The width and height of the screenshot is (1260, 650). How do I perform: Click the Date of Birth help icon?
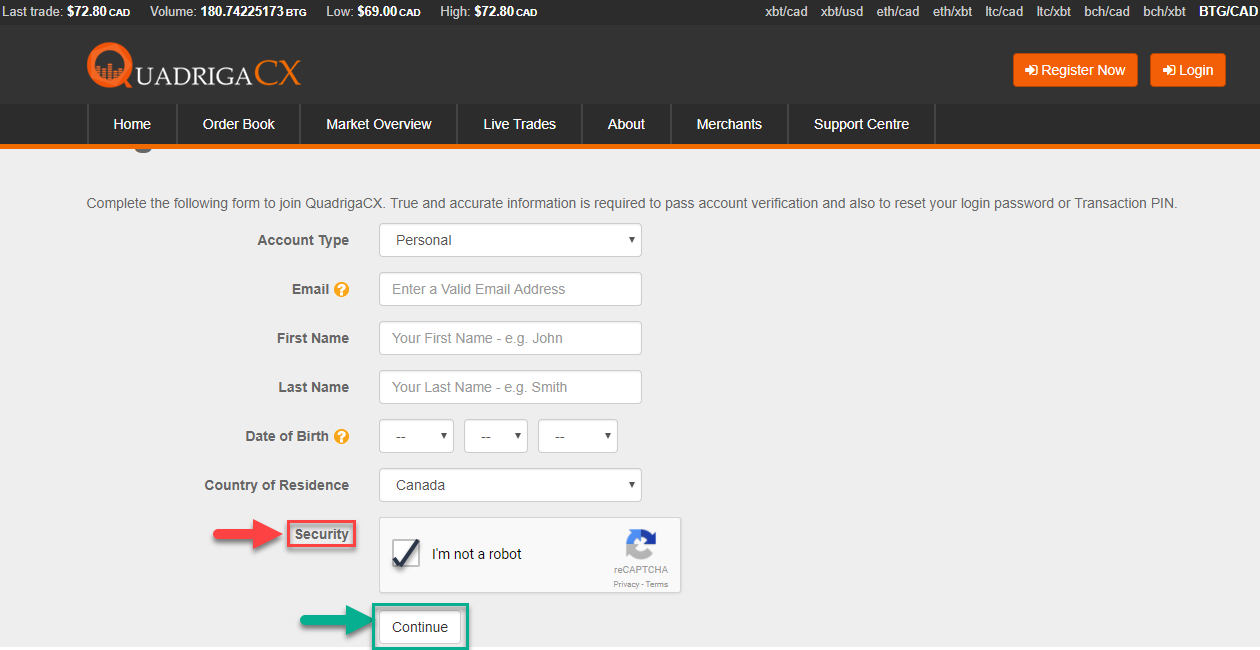(342, 436)
